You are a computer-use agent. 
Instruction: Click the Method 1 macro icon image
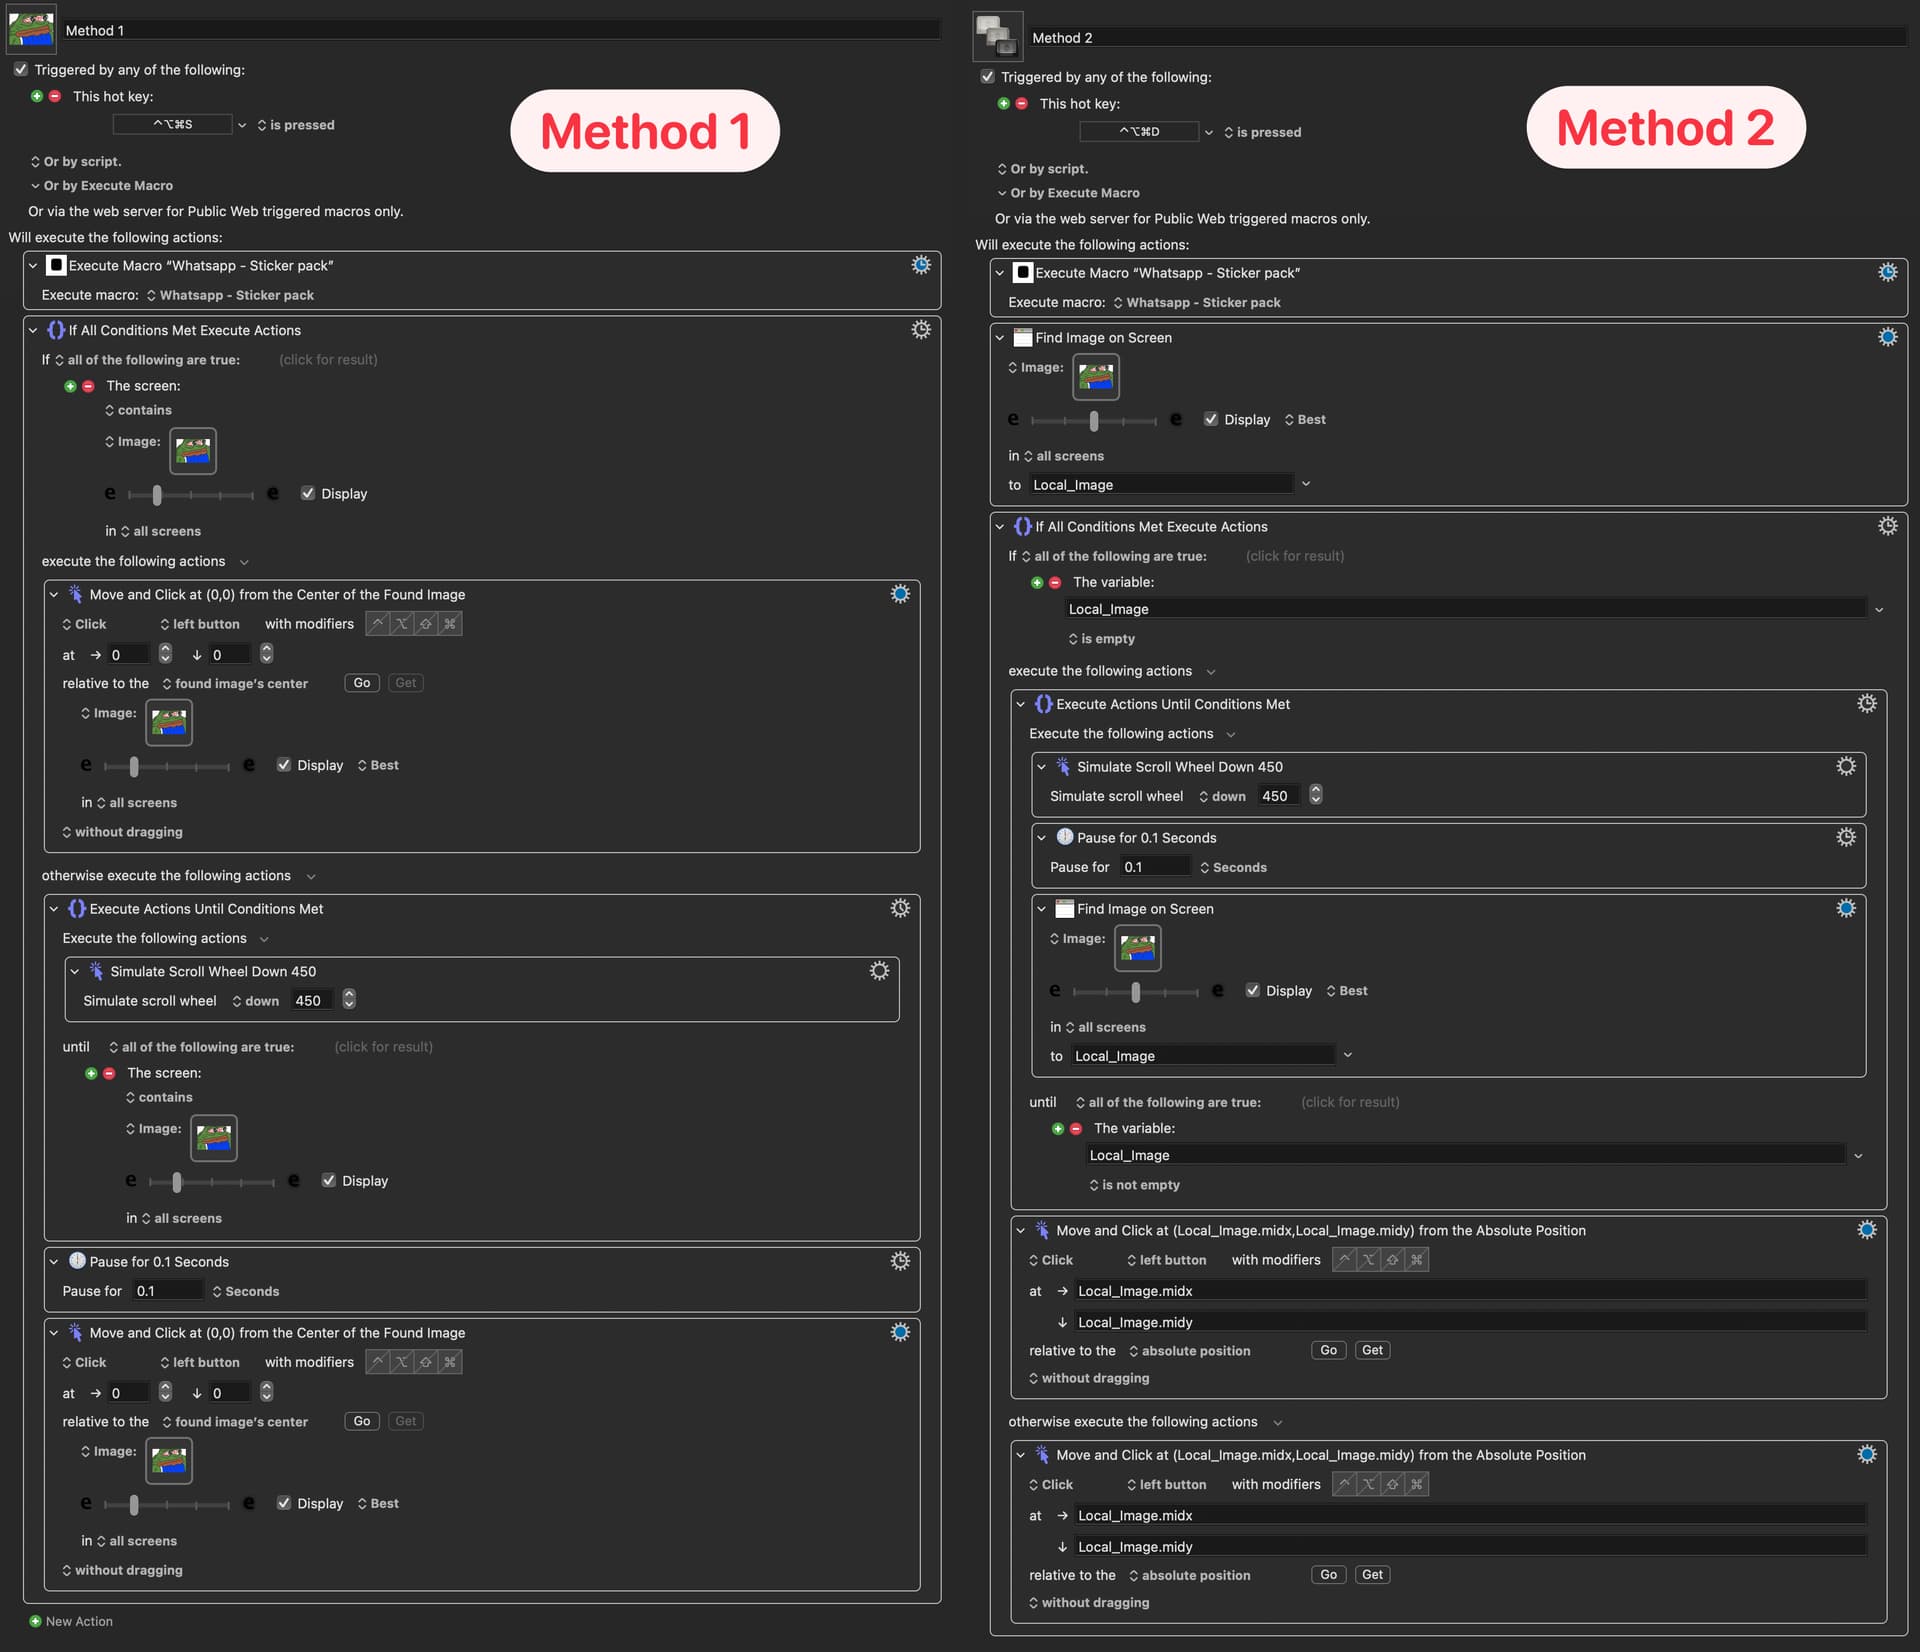pyautogui.click(x=31, y=28)
